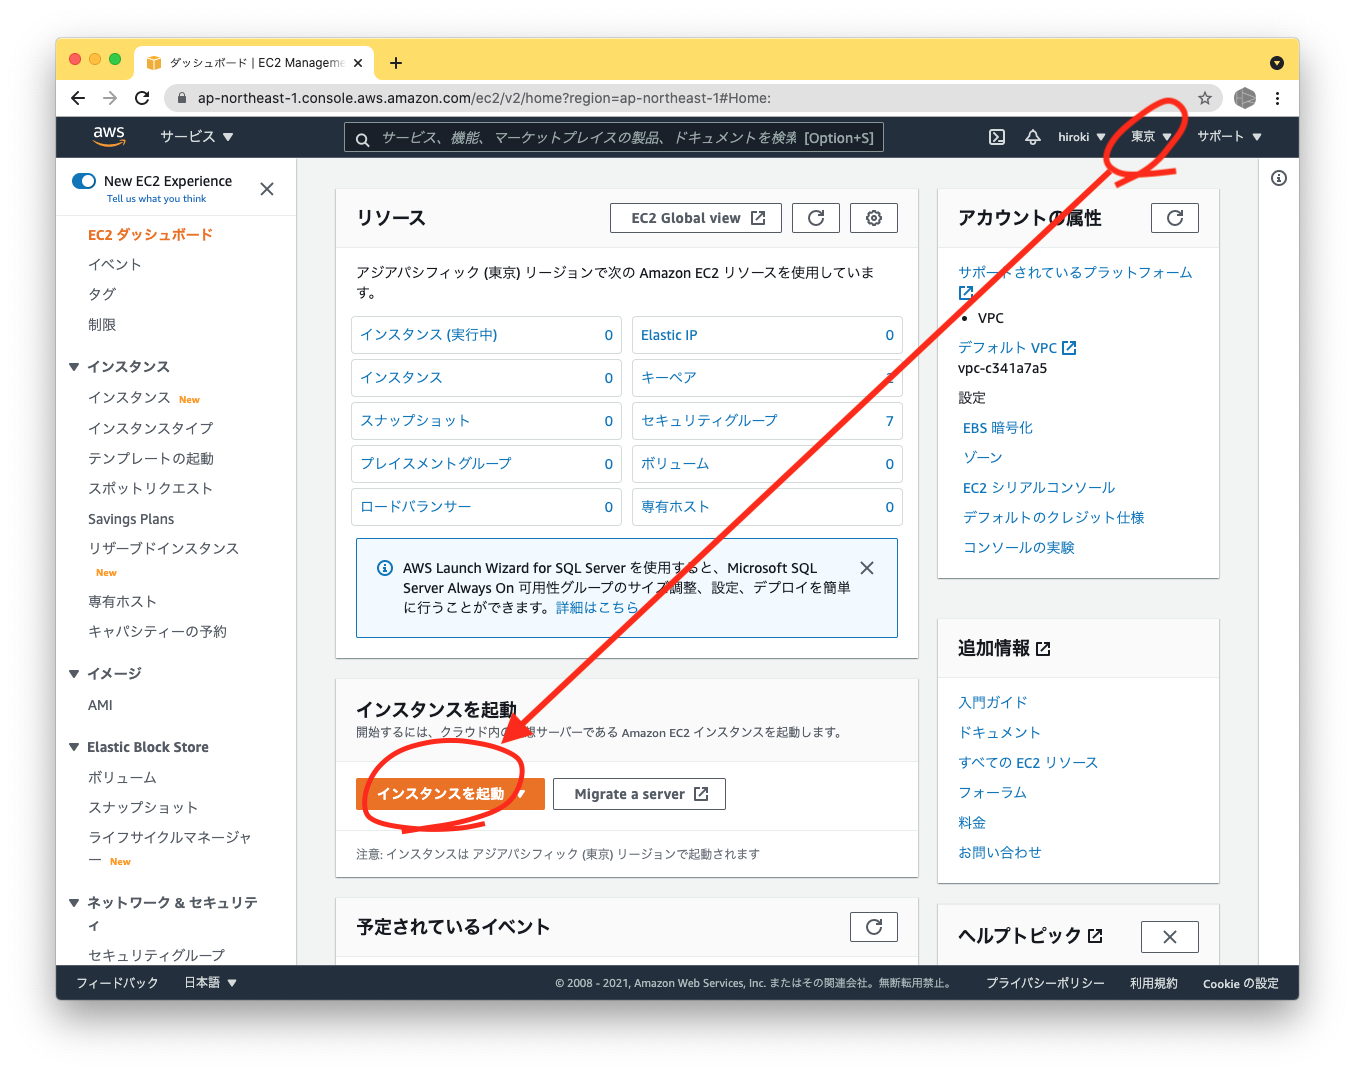Open the インスタンス (実行中) resource tile
Image resolution: width=1355 pixels, height=1074 pixels.
click(486, 335)
